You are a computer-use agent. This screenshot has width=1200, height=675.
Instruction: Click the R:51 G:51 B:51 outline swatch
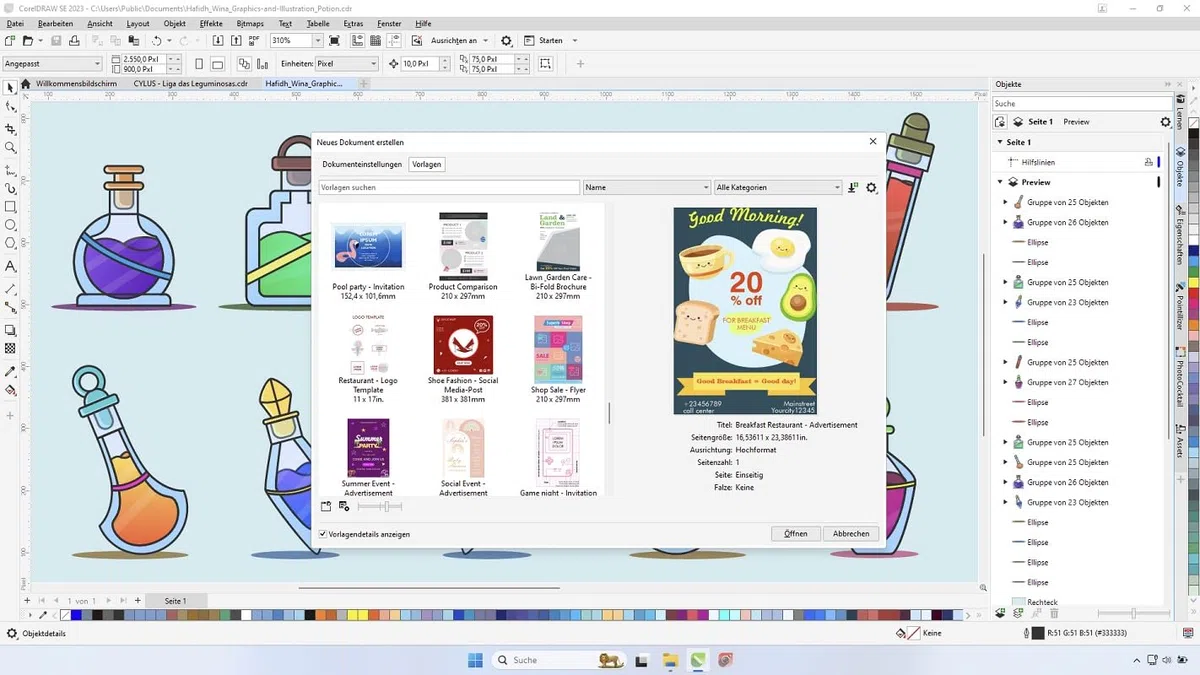[x=1037, y=633]
